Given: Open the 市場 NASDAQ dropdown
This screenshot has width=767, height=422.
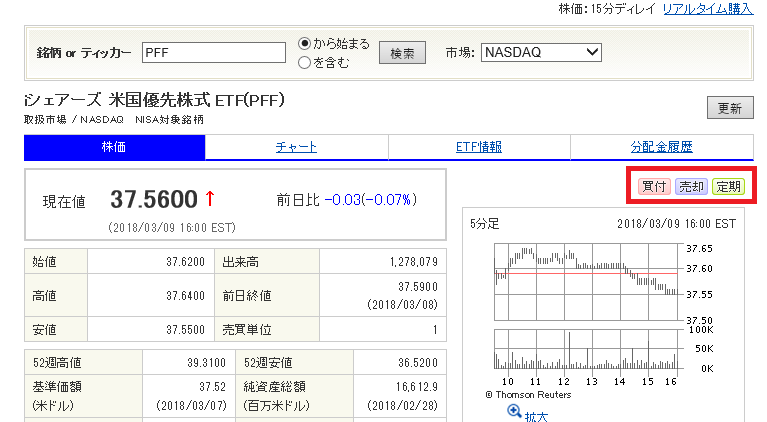Looking at the screenshot, I should click(x=541, y=52).
